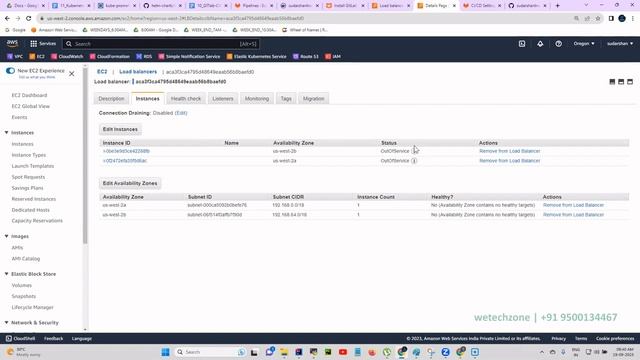Switch to the Listeners tab

223,99
